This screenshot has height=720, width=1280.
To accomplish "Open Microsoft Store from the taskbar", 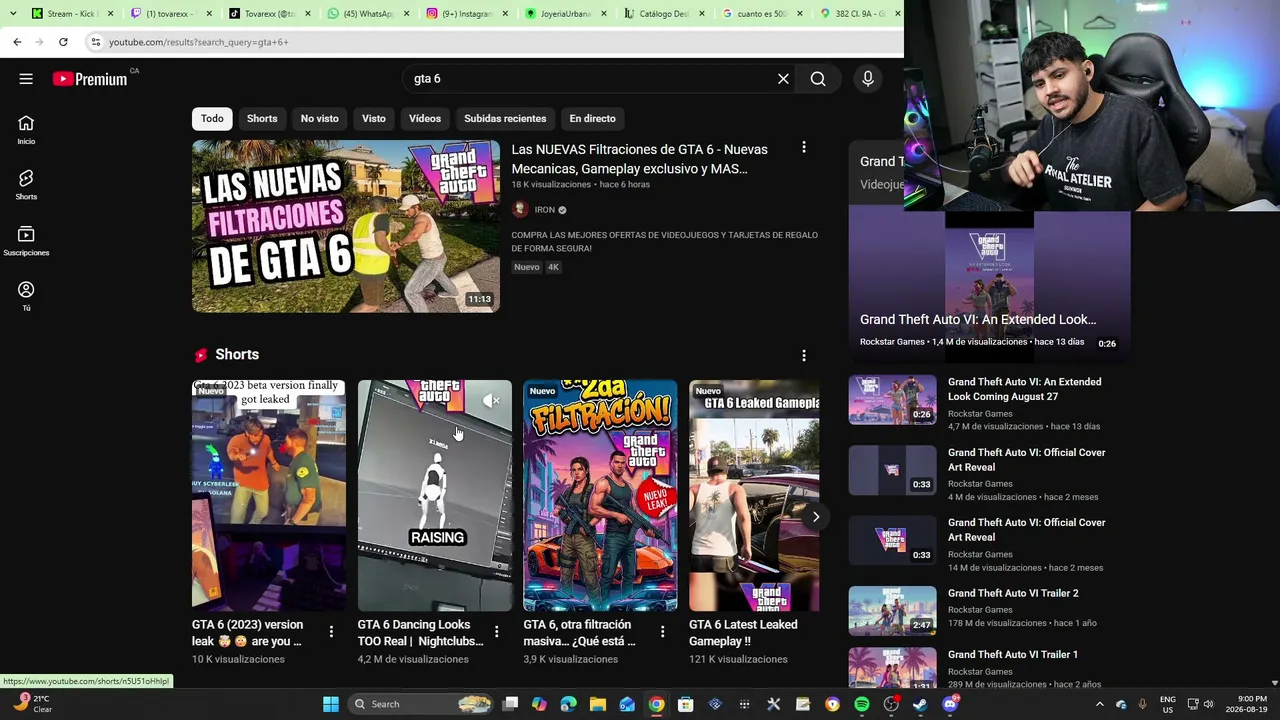I will point(686,704).
